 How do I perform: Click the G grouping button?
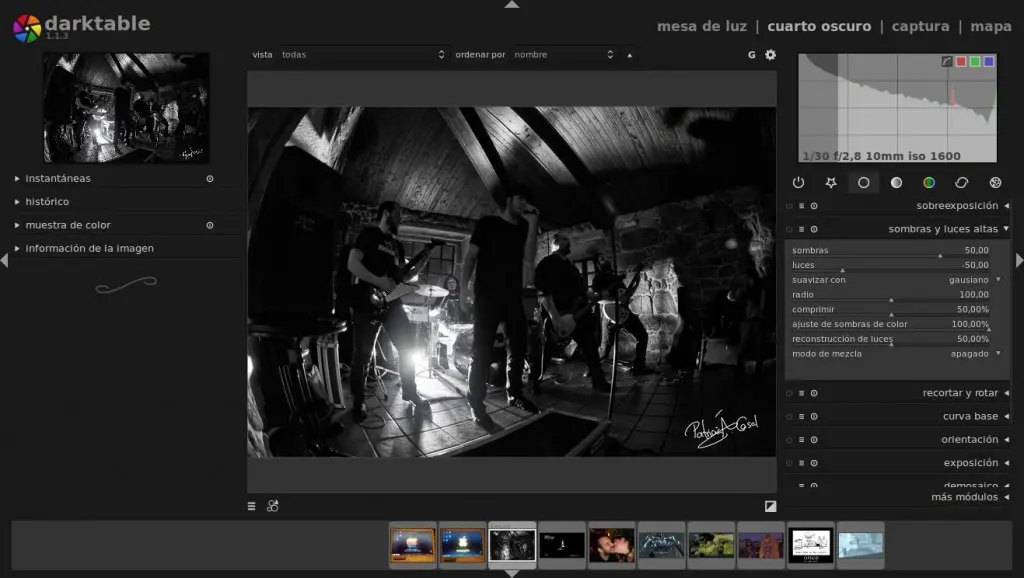click(752, 55)
